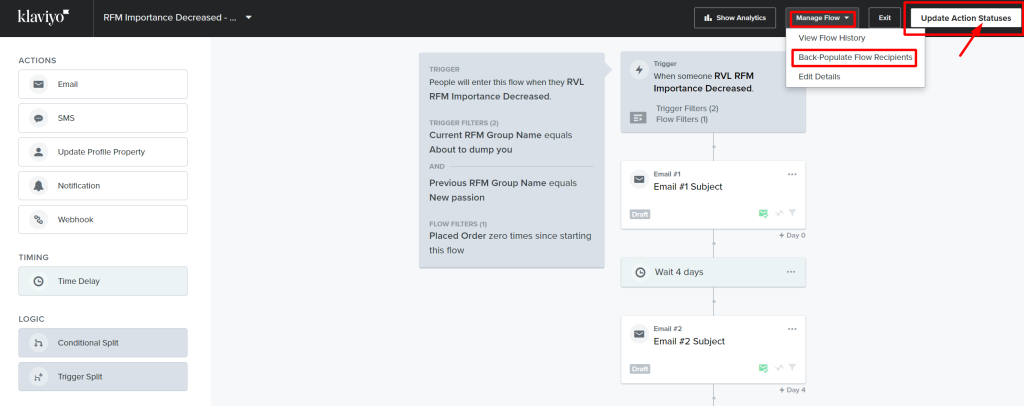The width and height of the screenshot is (1024, 406).
Task: Add the Email action from sidebar
Action: 102,84
